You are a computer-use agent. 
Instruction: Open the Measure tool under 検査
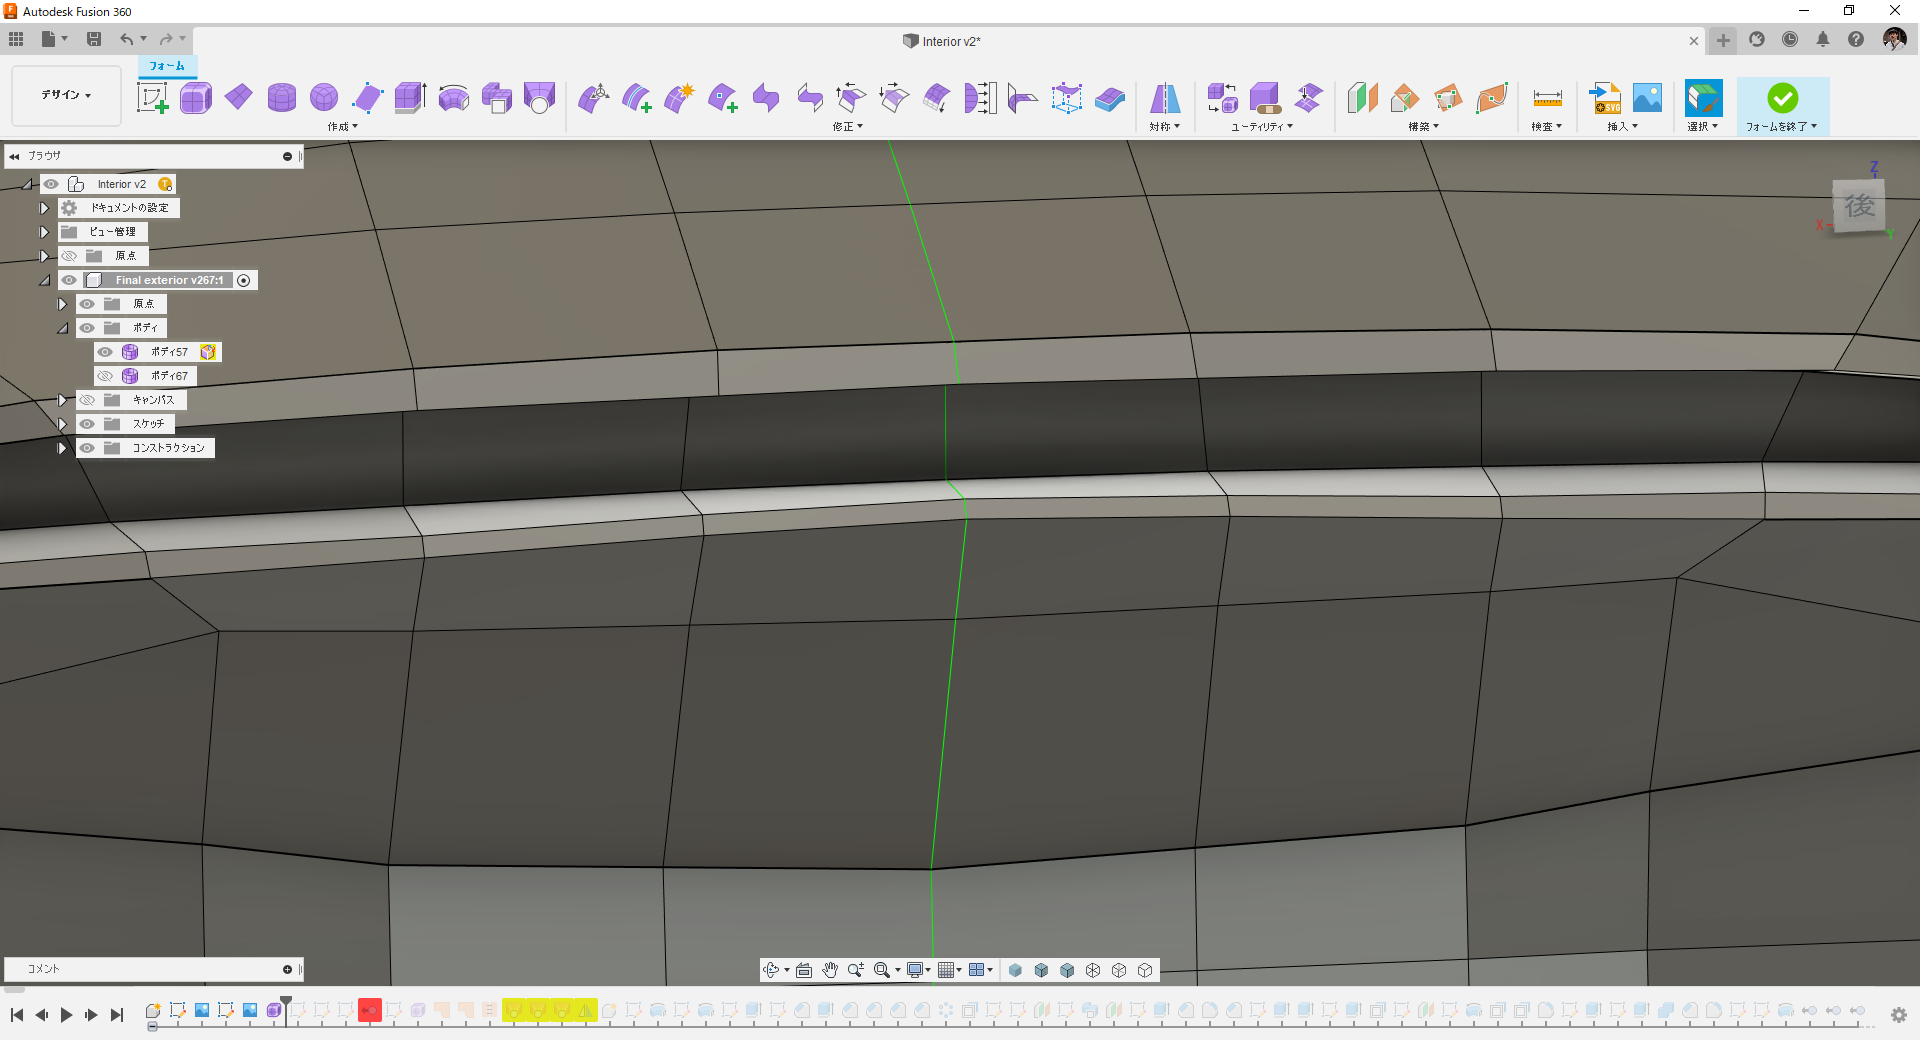point(1546,98)
